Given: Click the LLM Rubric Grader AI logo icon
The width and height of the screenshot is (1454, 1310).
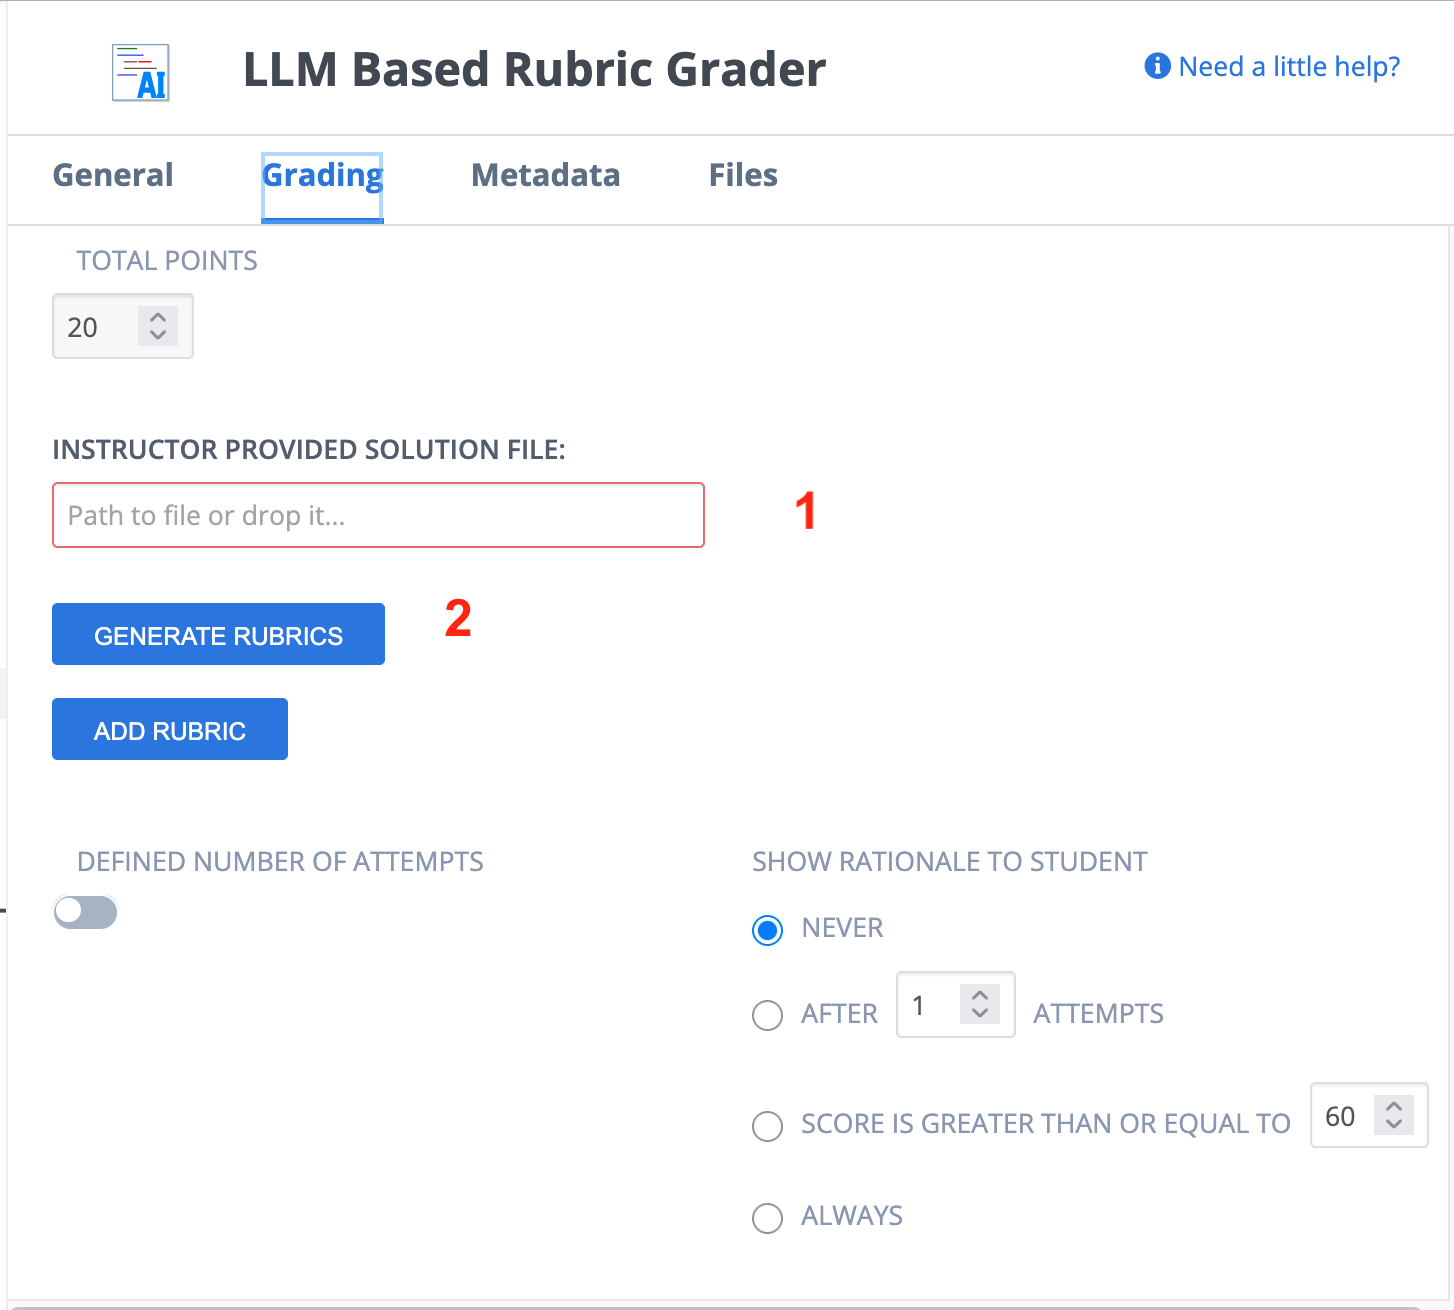Looking at the screenshot, I should pyautogui.click(x=140, y=73).
